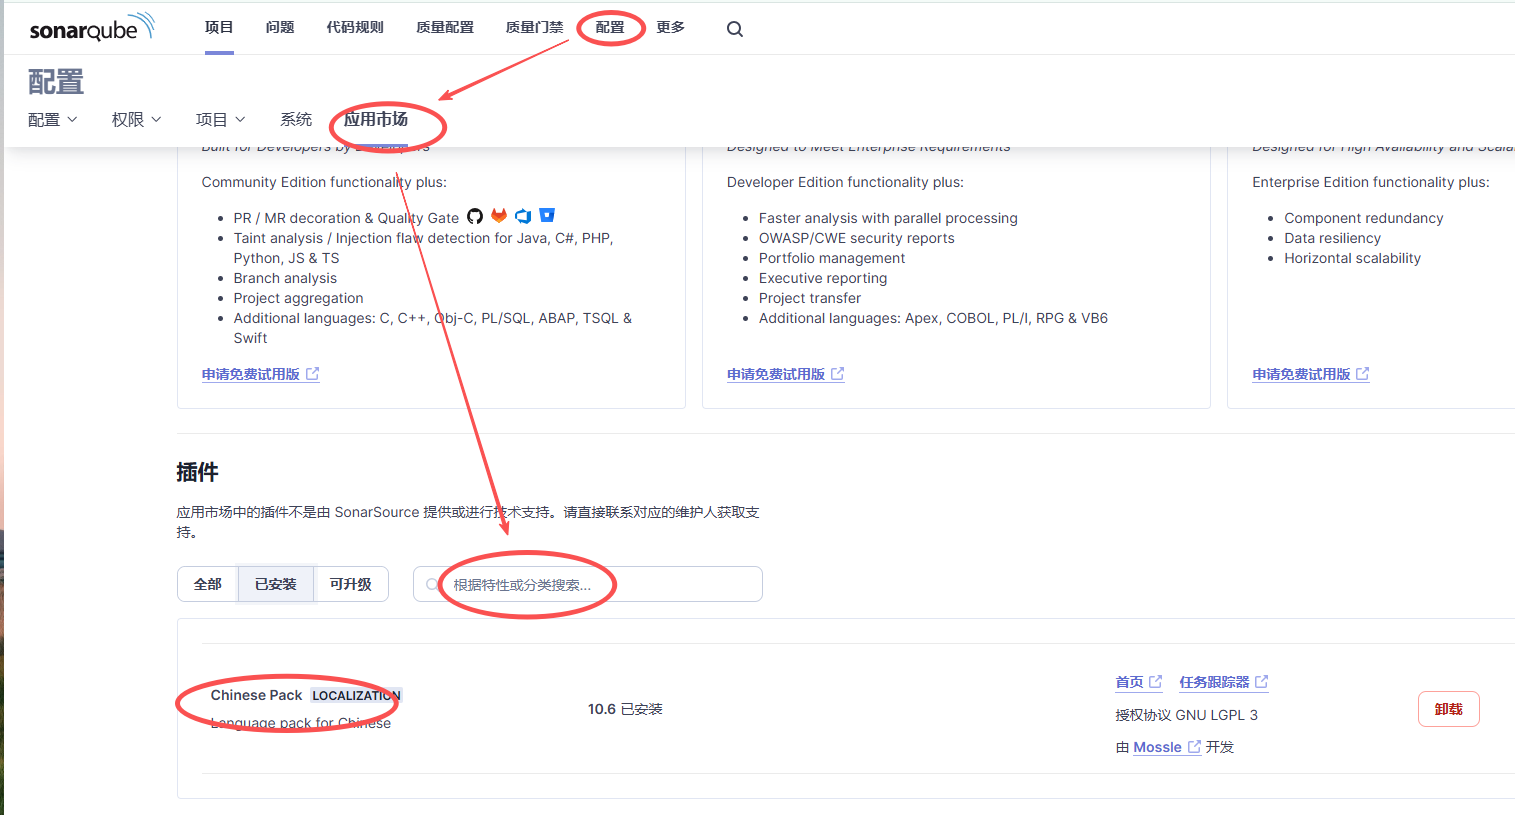
Task: Expand the 权限 dropdown
Action: tap(137, 120)
